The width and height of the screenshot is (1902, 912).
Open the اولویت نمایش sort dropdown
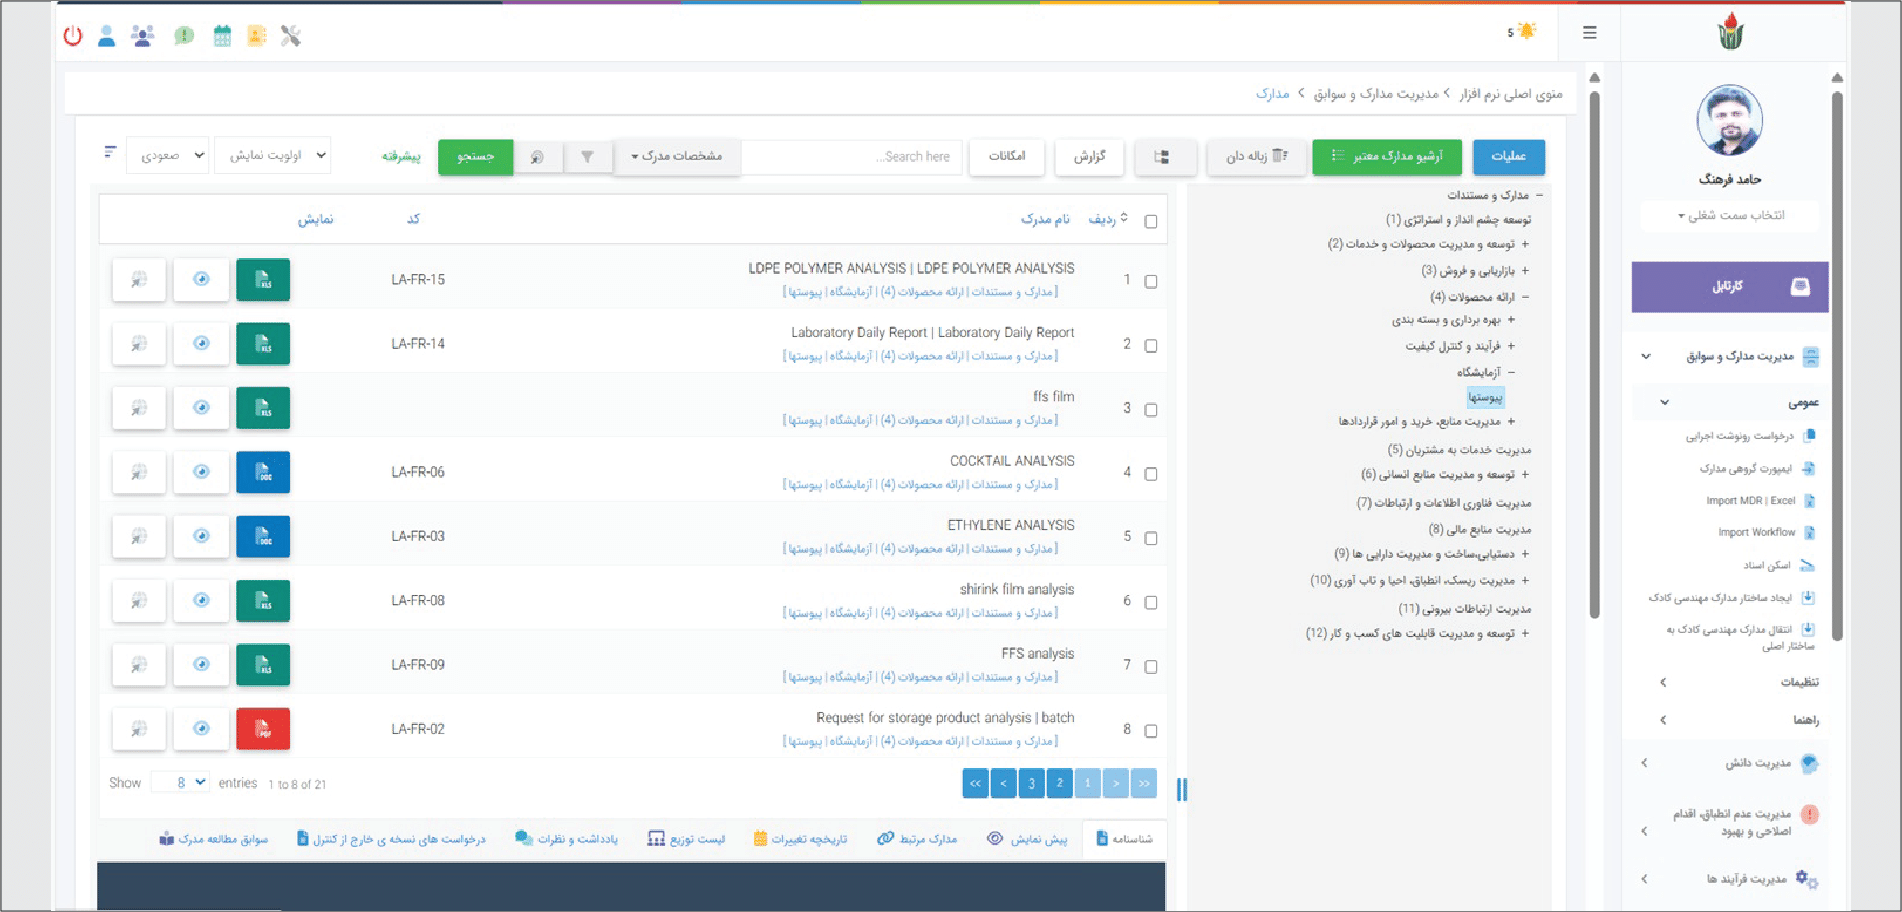(x=272, y=155)
